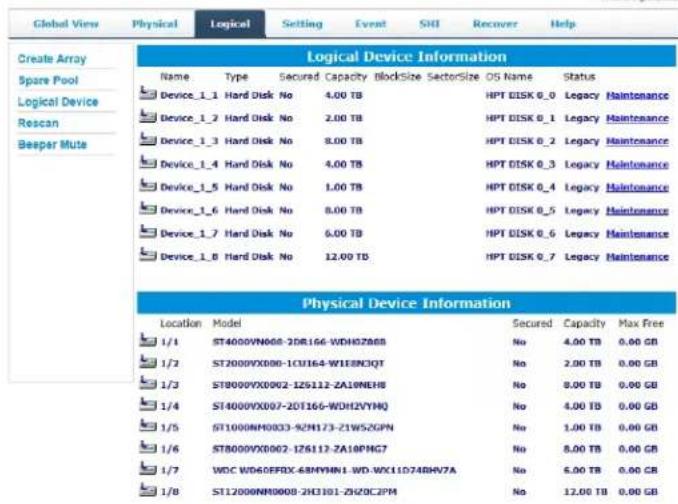The height and width of the screenshot is (504, 678).
Task: Click the 12.00 TB capacity of Device_1_8
Action: (347, 257)
